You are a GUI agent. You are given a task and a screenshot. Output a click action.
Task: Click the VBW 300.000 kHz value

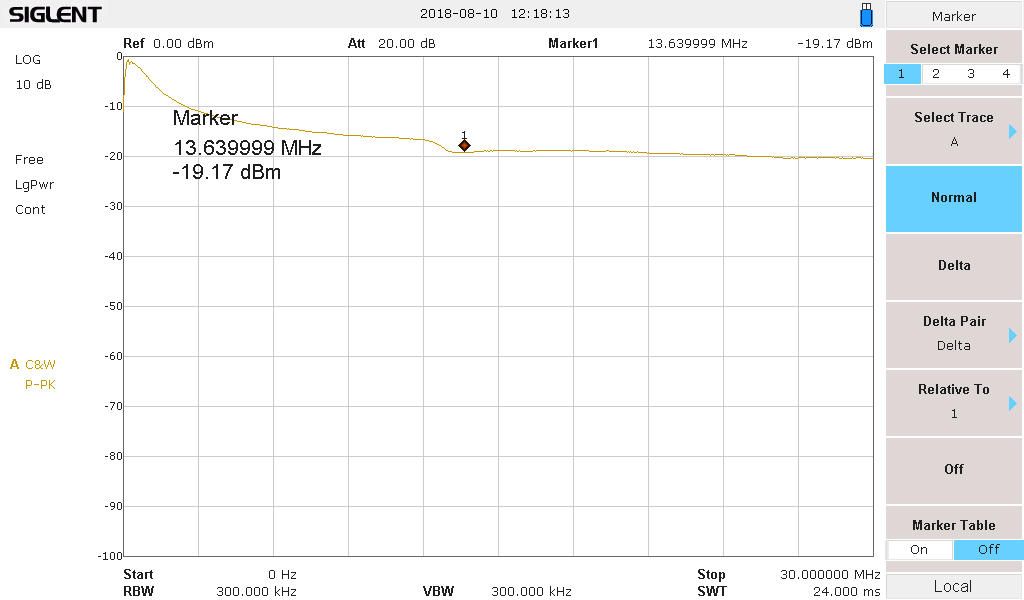(x=532, y=592)
